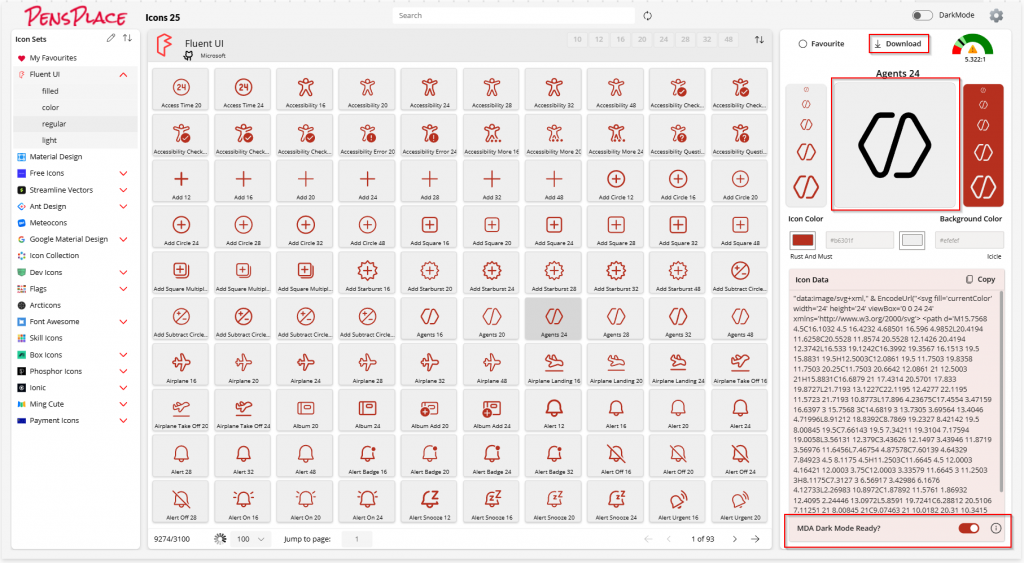Select the Access Time 20 icon

coord(181,89)
